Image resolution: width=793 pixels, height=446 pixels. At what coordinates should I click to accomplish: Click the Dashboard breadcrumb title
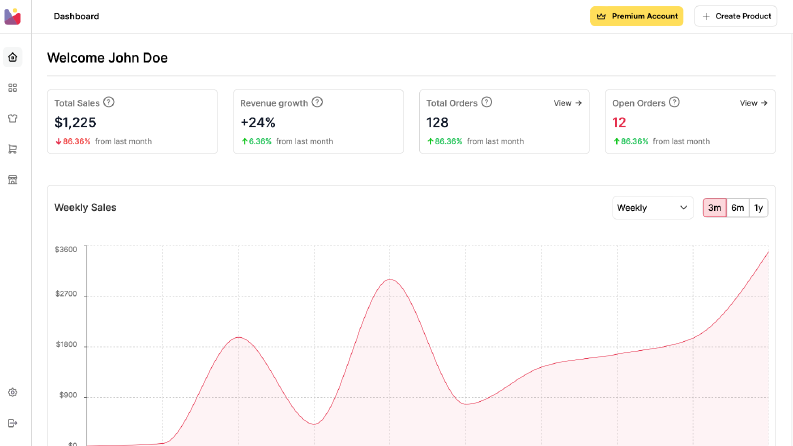pyautogui.click(x=76, y=16)
